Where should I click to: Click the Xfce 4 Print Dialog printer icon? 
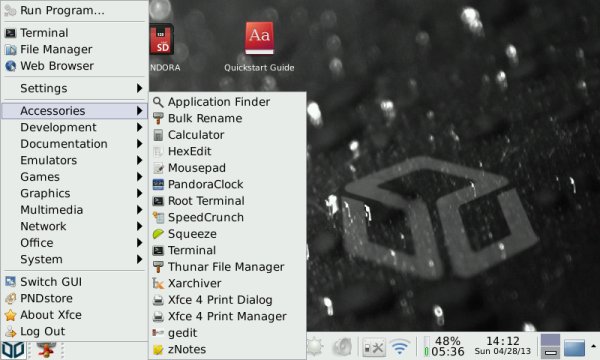tap(158, 300)
